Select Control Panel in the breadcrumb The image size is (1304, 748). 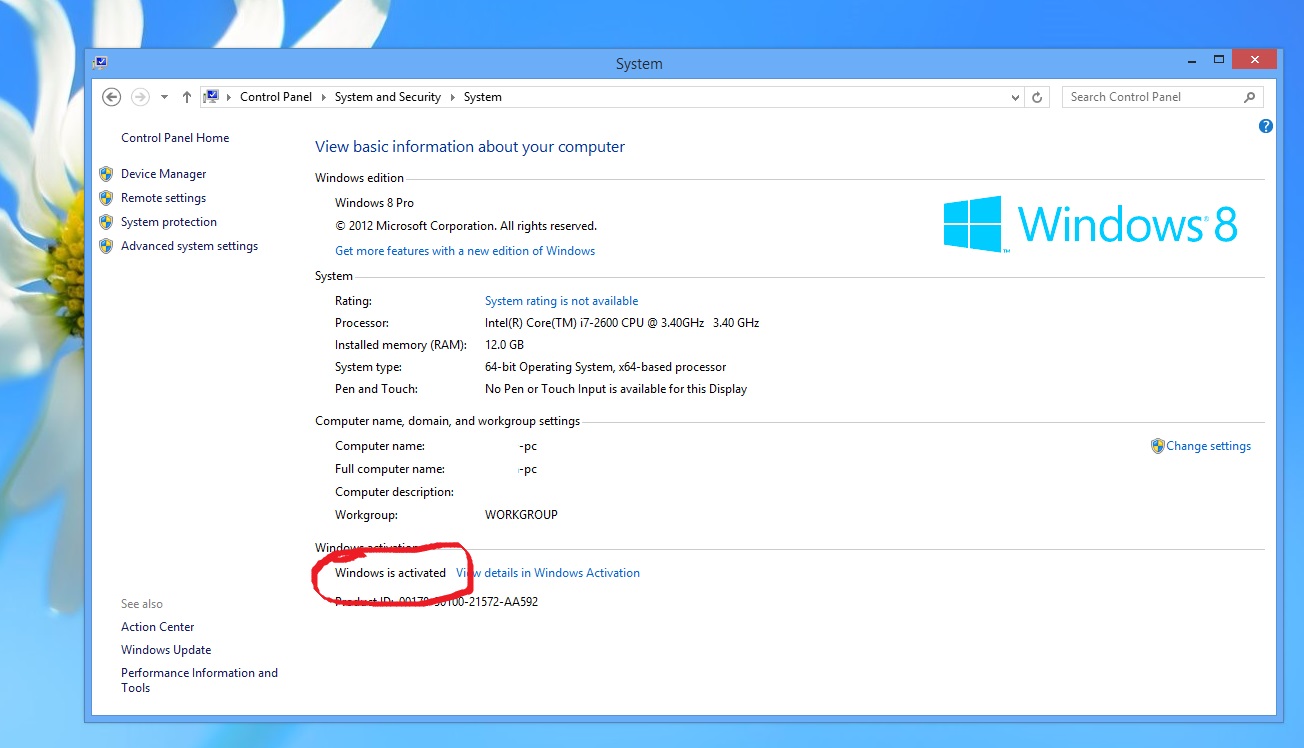276,97
